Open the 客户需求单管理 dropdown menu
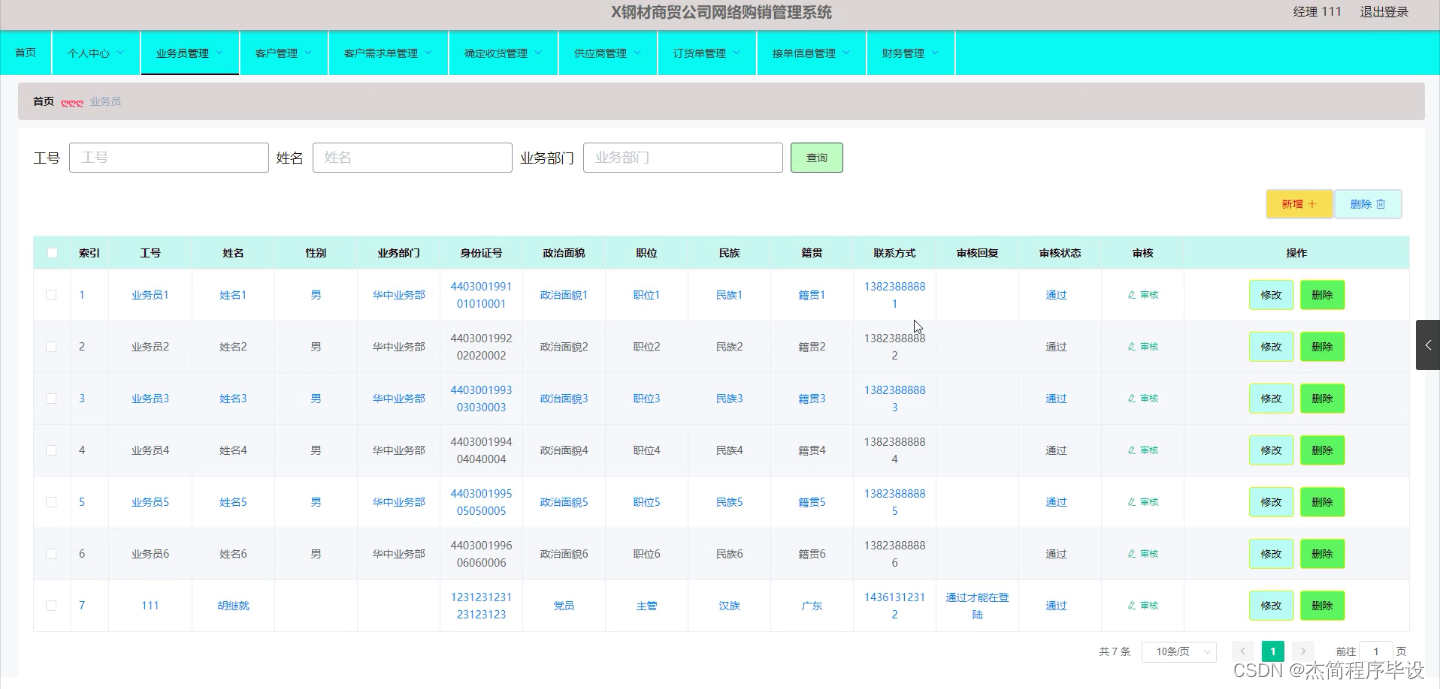The height and width of the screenshot is (689, 1440). (x=388, y=53)
